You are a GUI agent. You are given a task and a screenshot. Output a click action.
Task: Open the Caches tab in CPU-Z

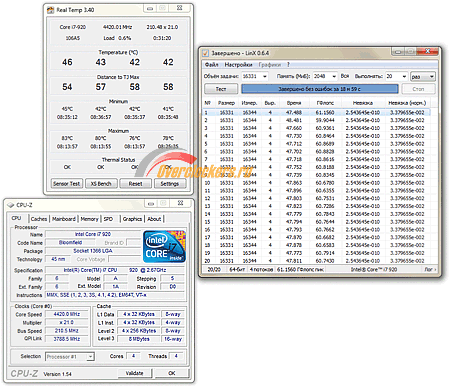tap(39, 219)
